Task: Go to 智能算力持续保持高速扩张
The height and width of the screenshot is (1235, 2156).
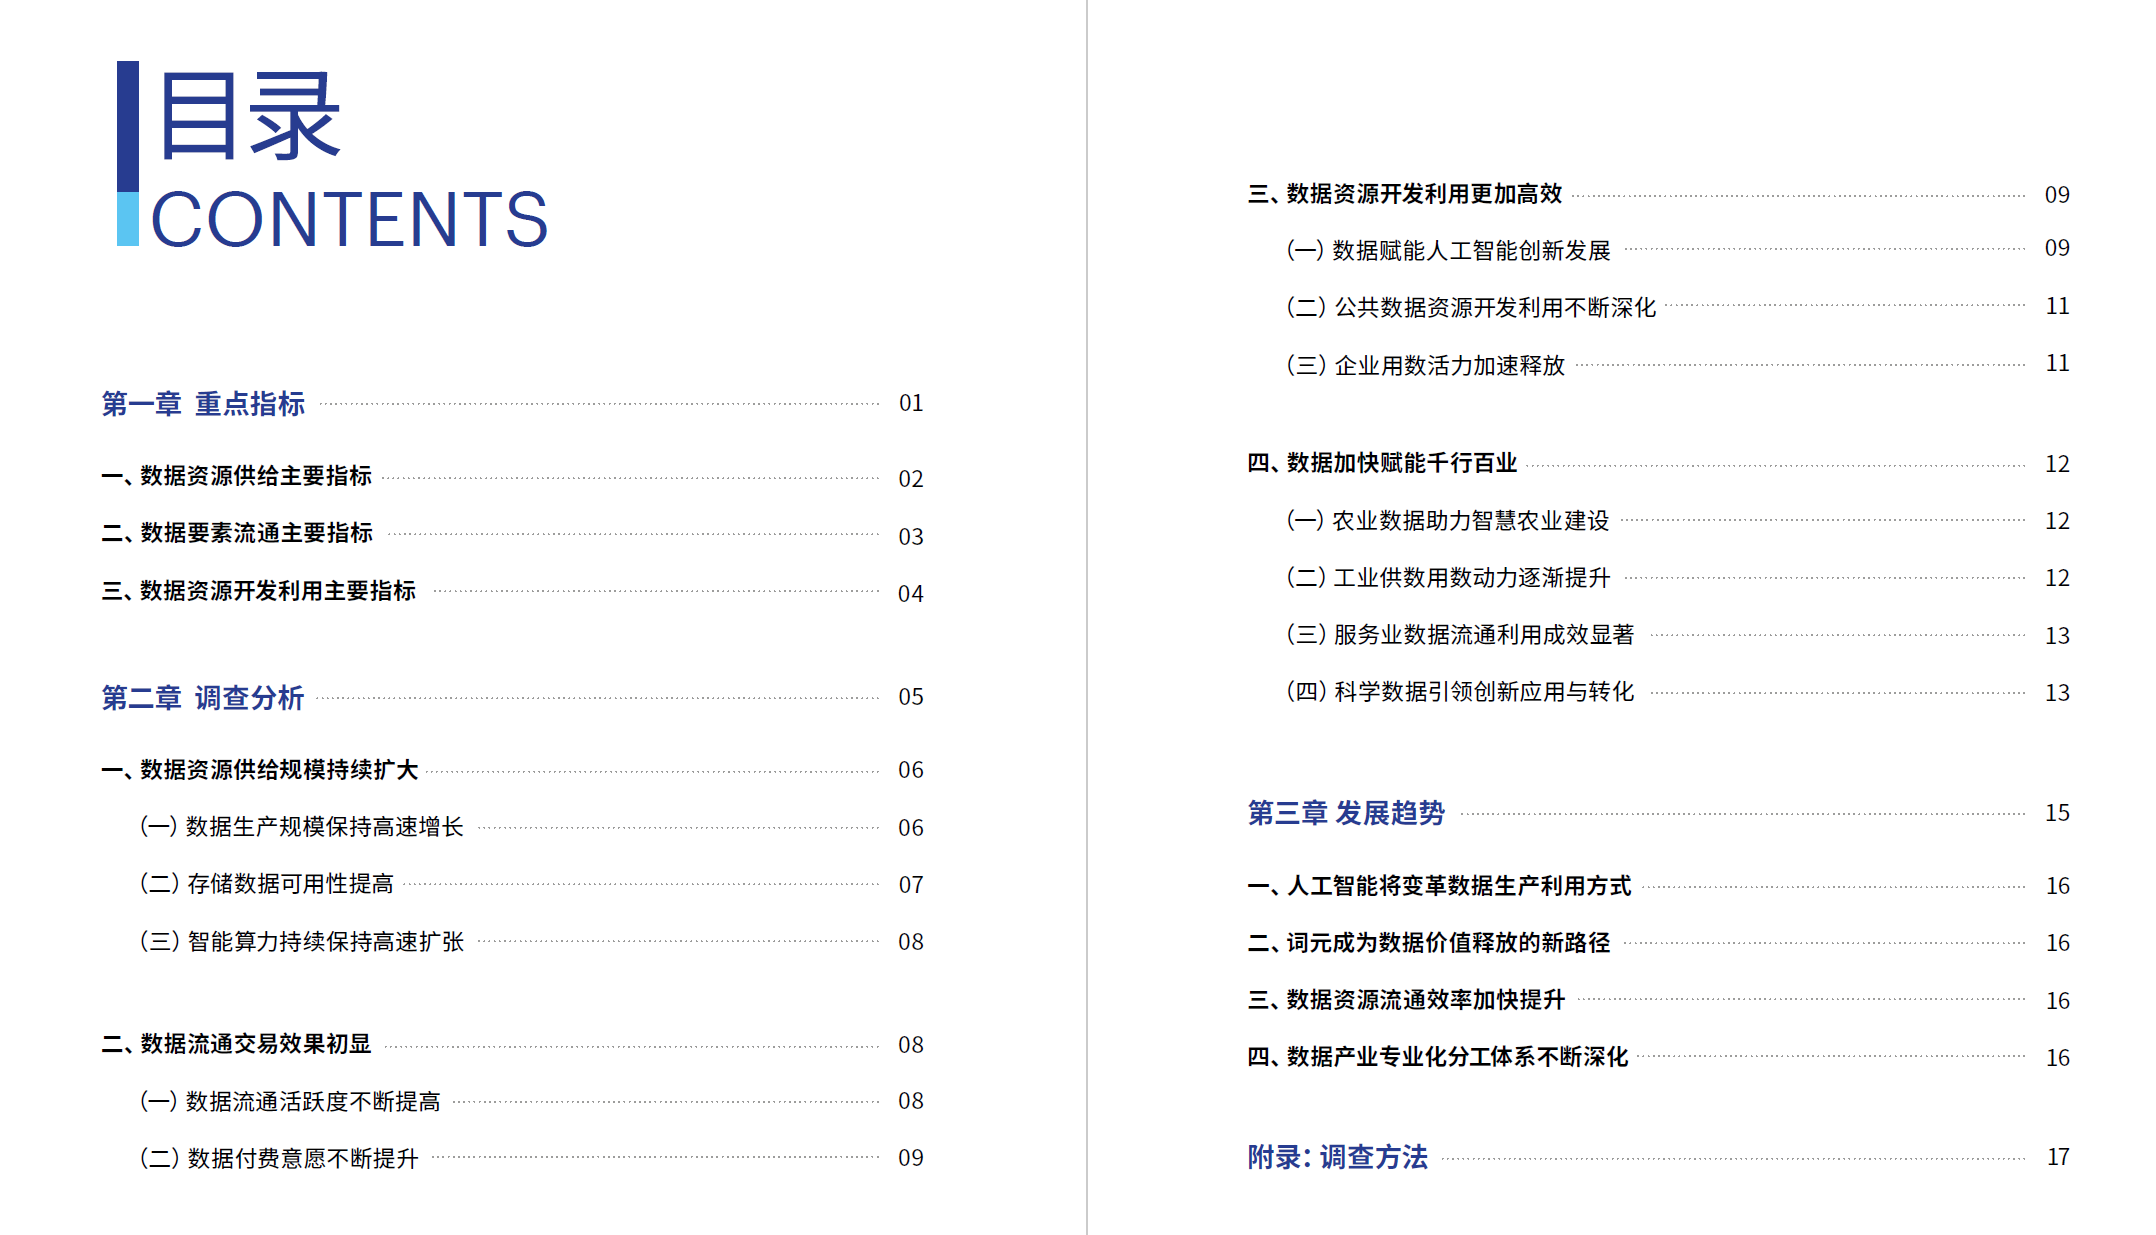Action: (302, 942)
